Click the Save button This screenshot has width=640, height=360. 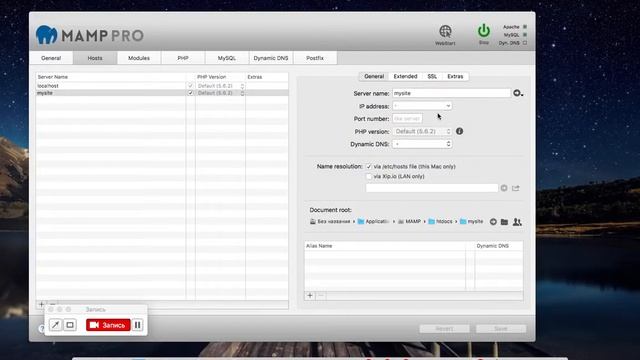pos(501,329)
